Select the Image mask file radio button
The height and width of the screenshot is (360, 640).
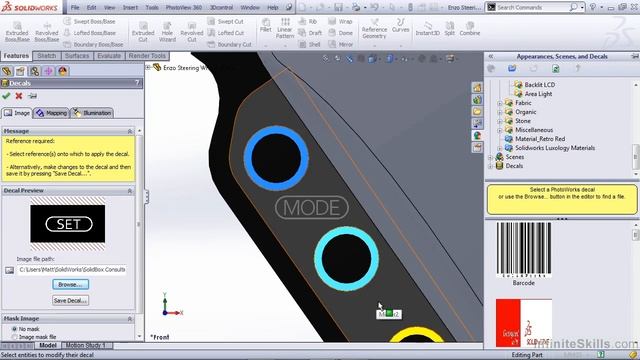tap(15, 337)
